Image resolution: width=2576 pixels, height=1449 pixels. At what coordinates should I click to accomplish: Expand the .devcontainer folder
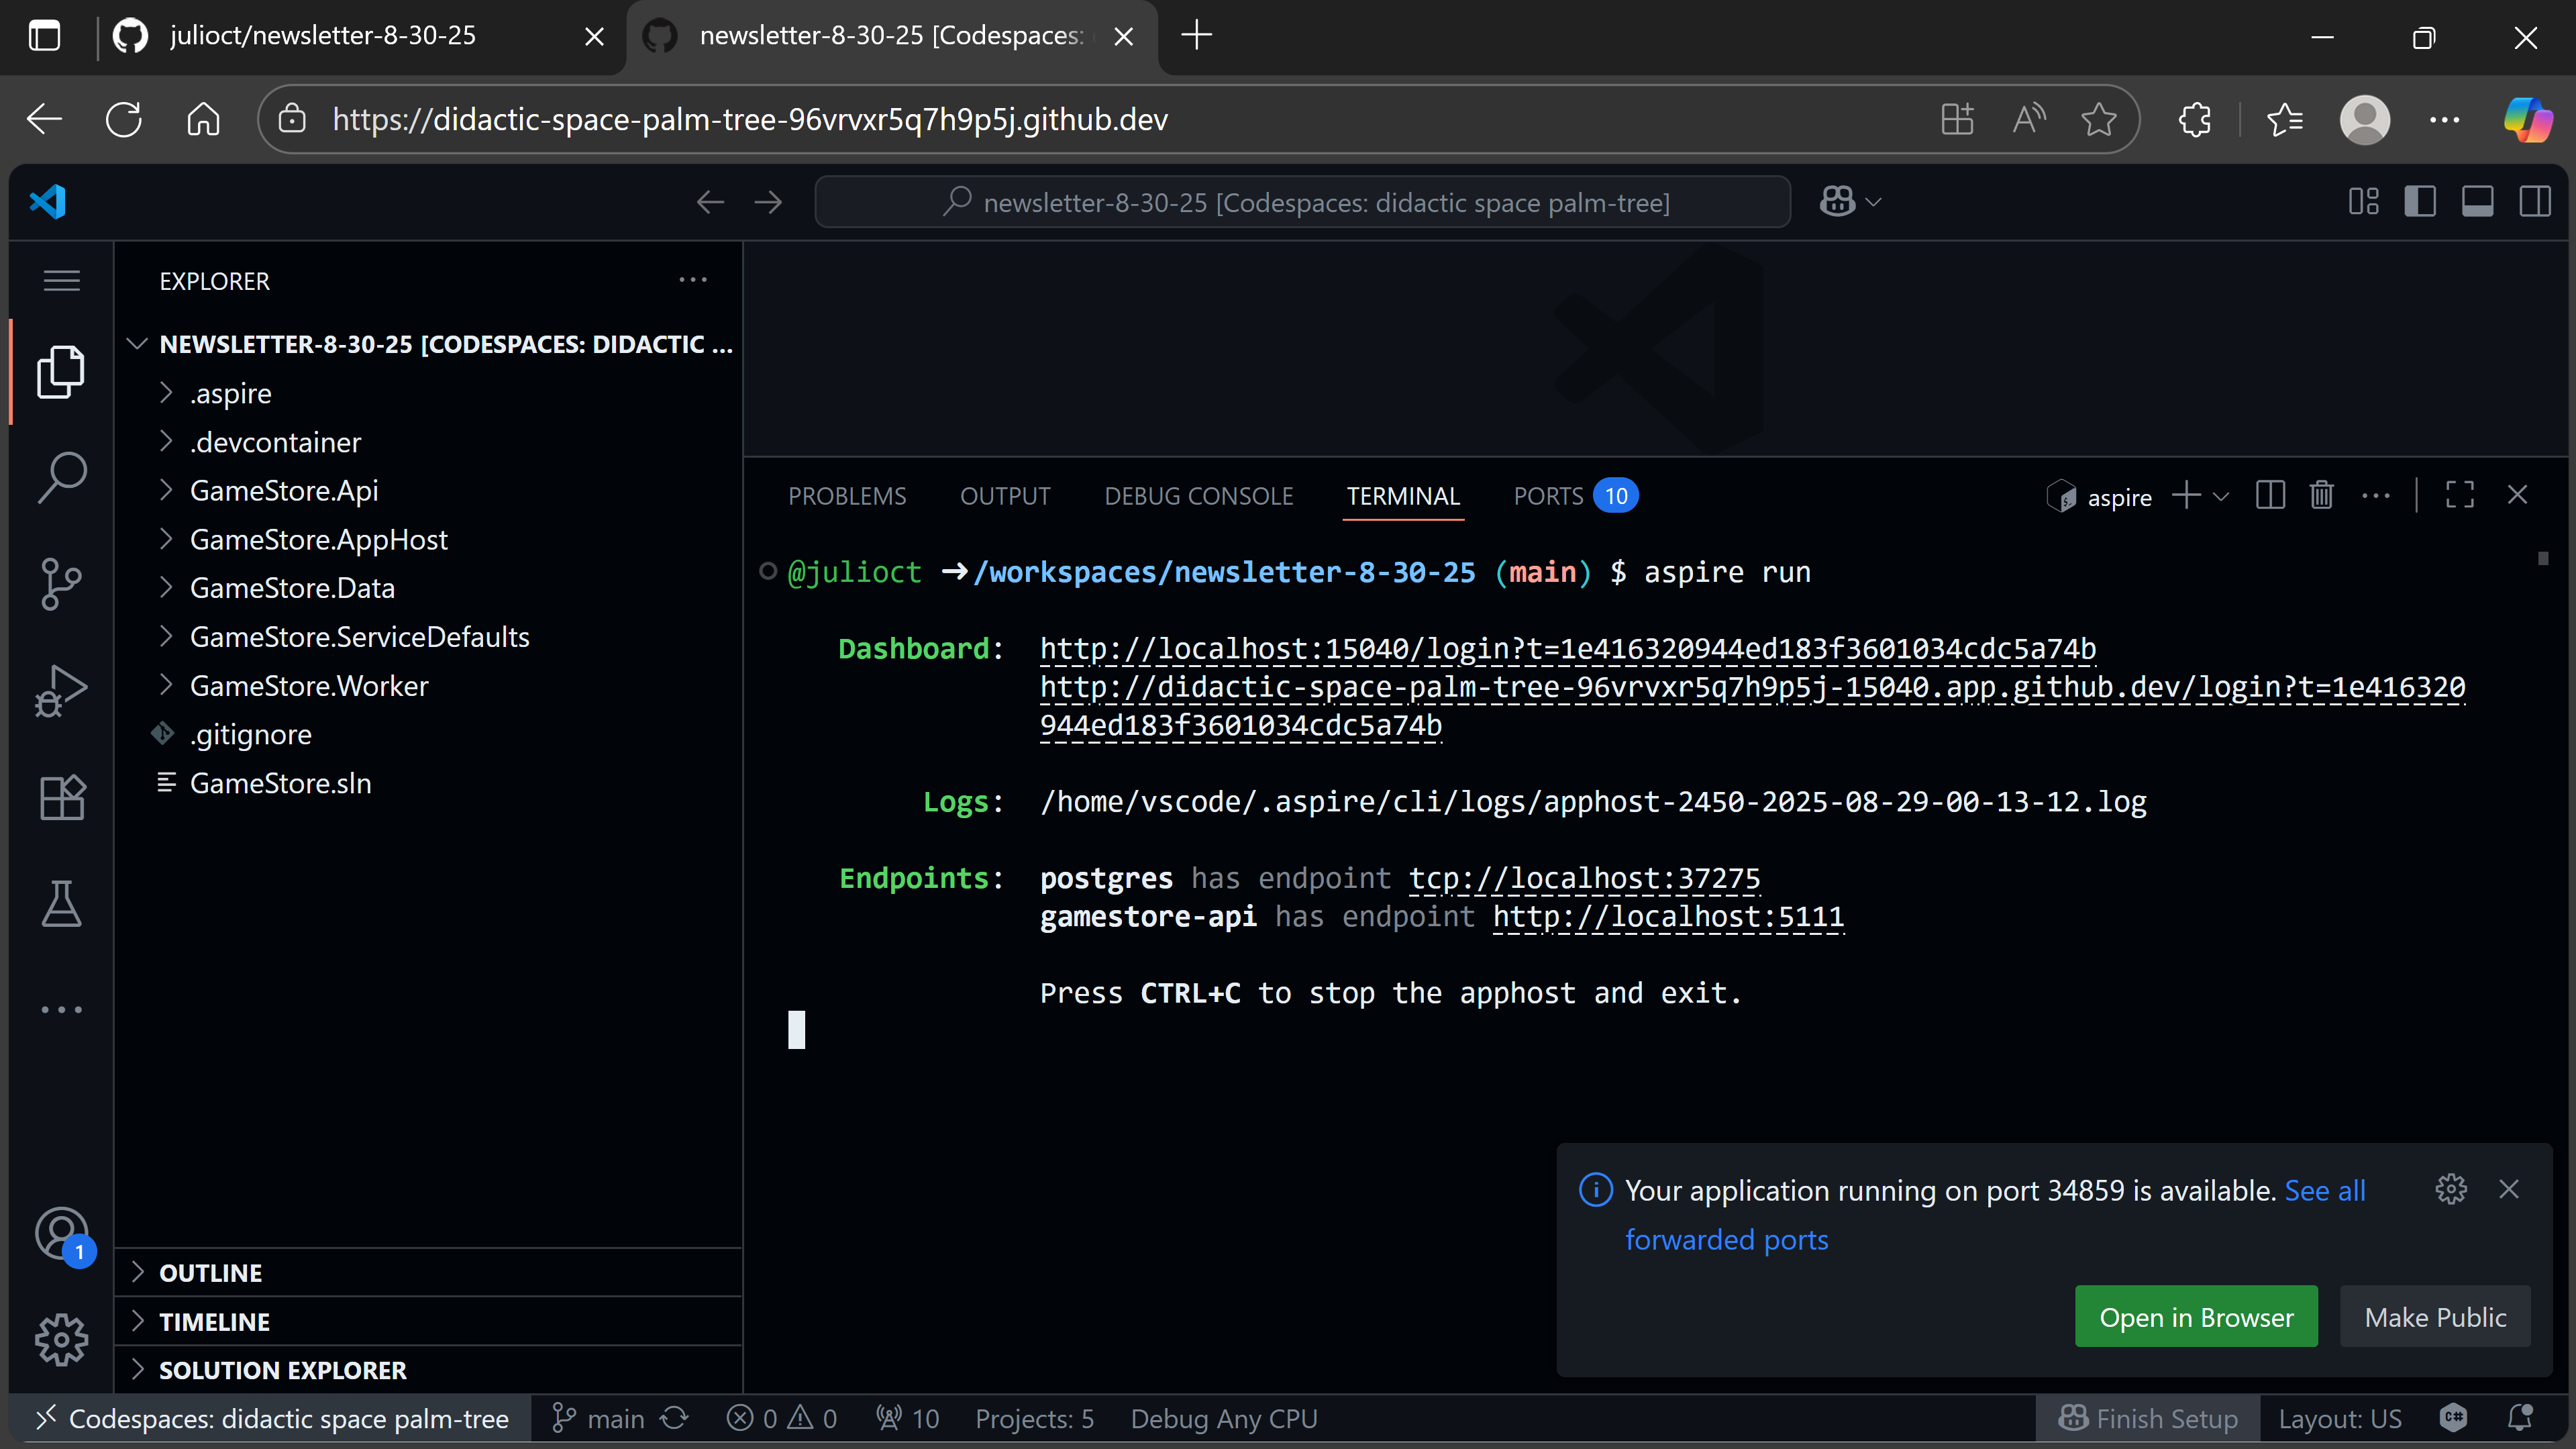point(428,442)
